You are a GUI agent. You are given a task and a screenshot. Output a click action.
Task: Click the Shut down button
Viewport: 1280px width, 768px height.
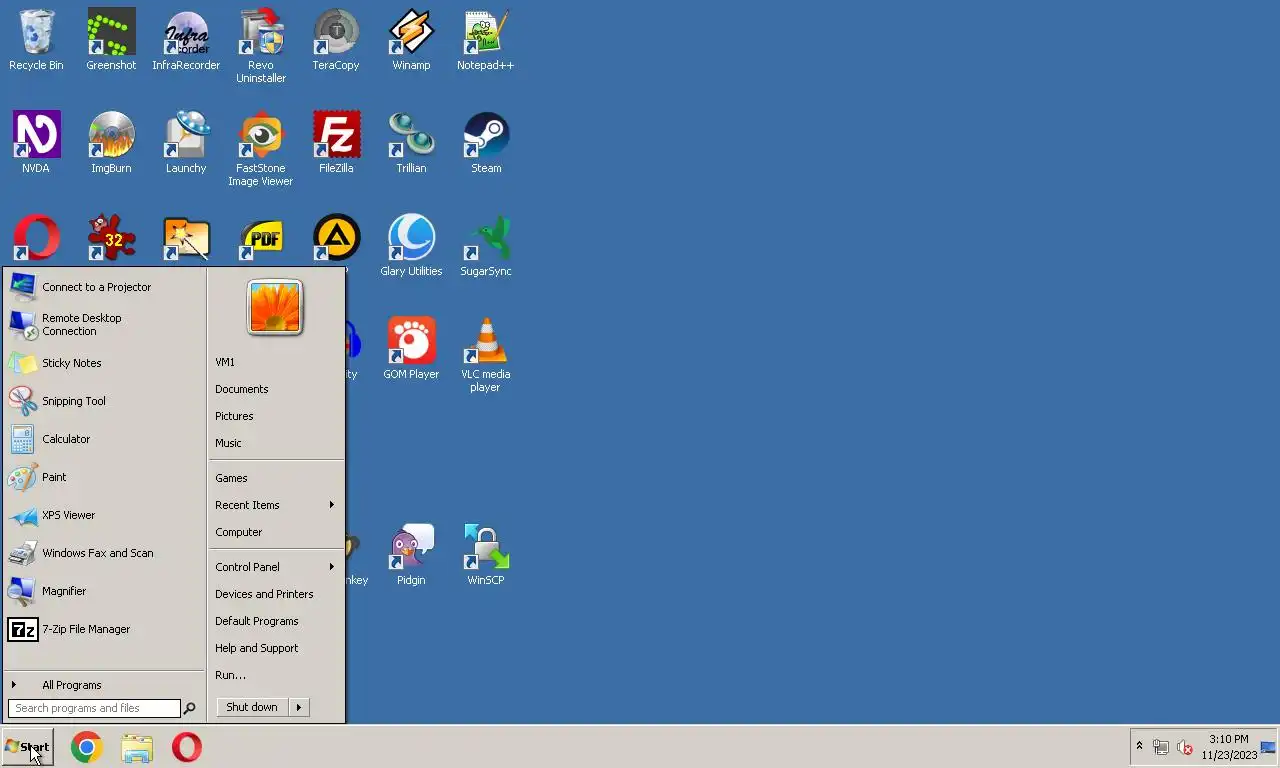point(252,707)
